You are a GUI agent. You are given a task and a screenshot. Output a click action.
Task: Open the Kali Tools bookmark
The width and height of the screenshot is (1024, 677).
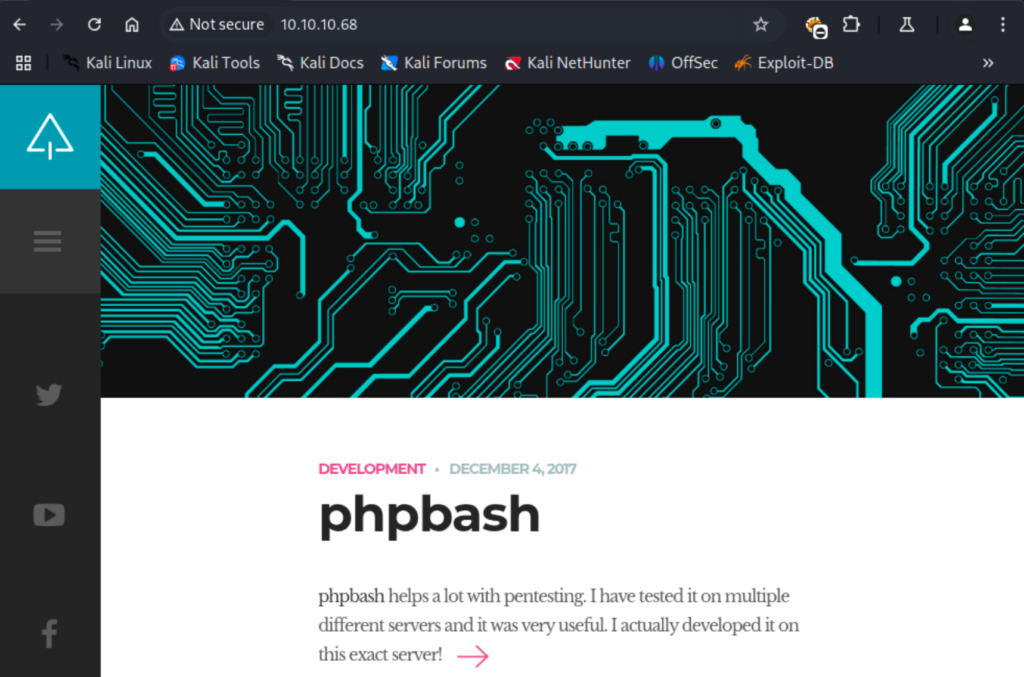click(x=214, y=62)
